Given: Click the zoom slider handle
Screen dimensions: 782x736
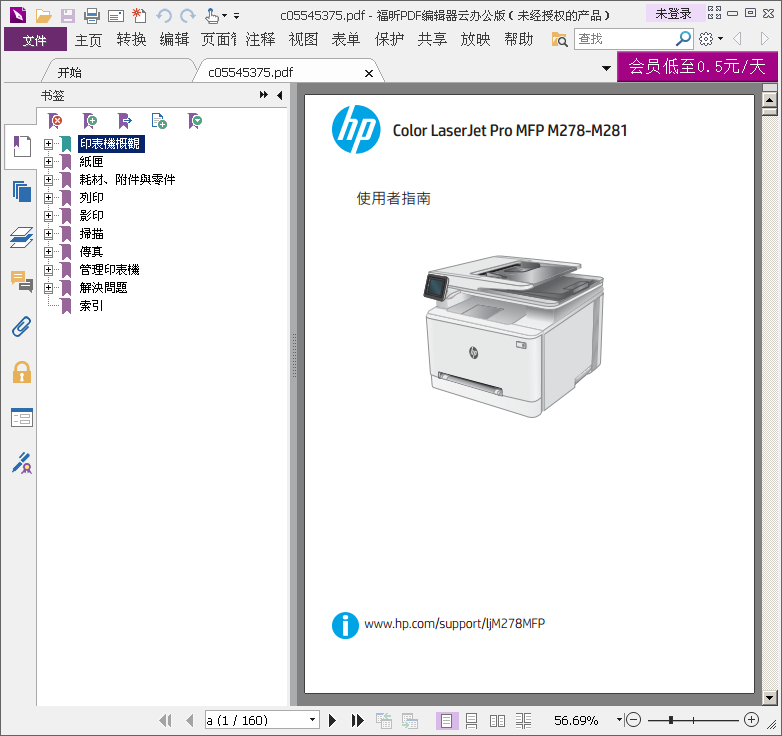Looking at the screenshot, I should [x=671, y=720].
